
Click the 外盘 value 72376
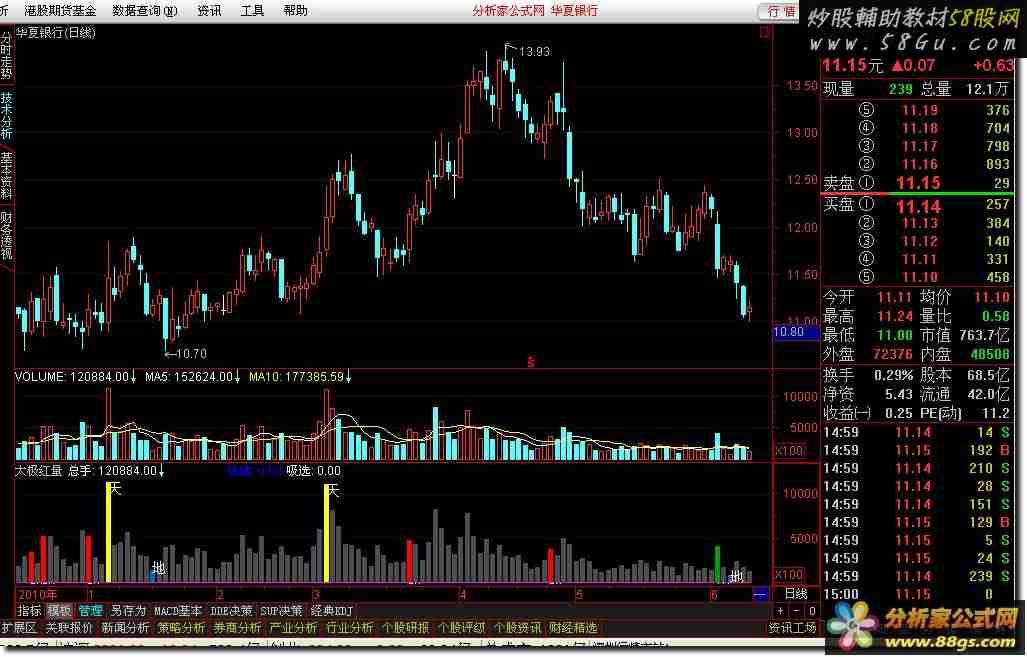point(893,354)
